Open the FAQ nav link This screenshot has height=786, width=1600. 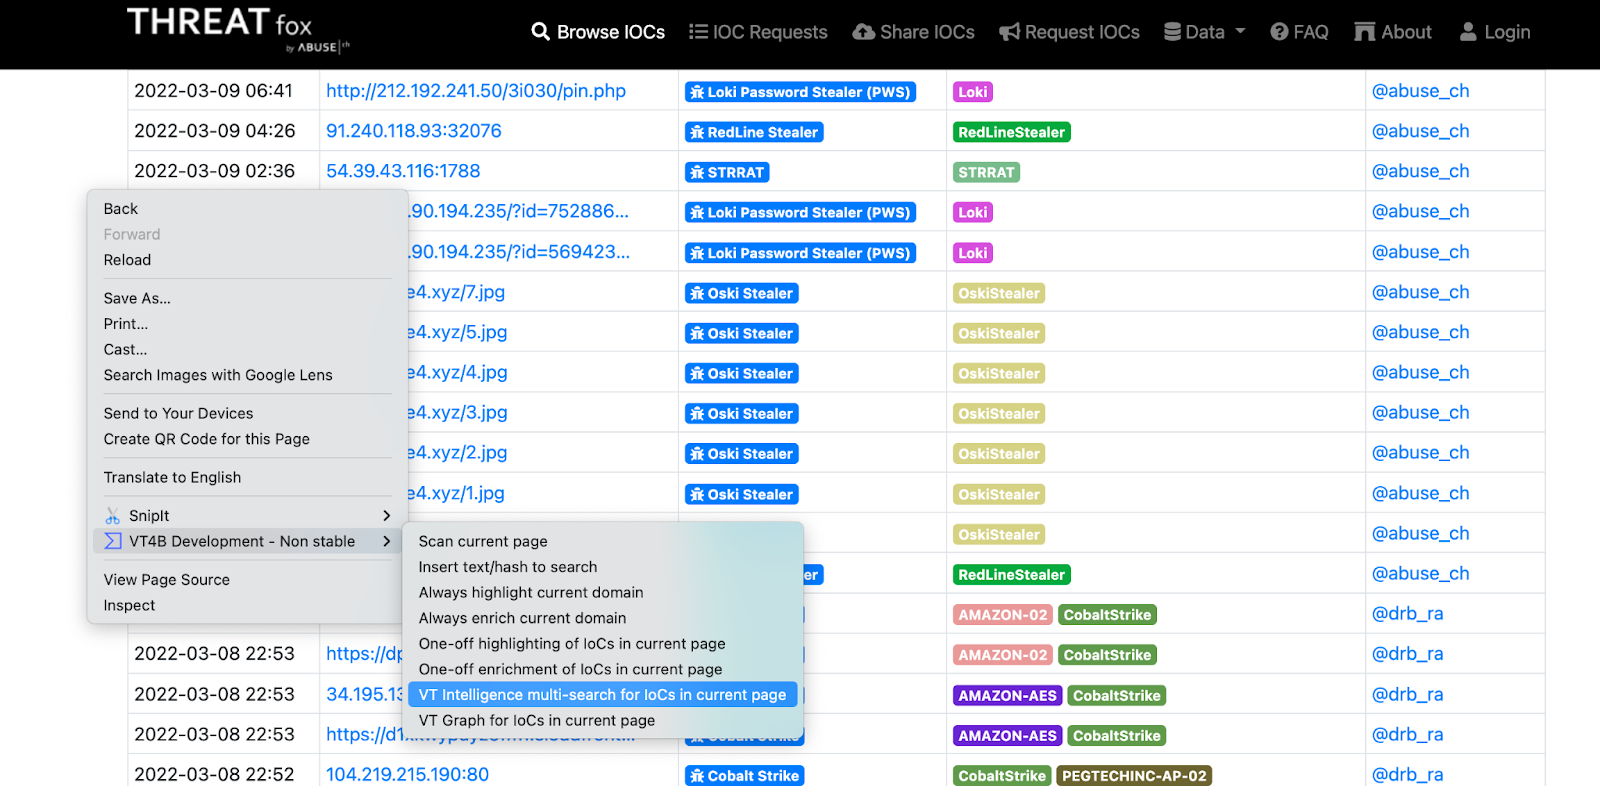click(x=1299, y=32)
